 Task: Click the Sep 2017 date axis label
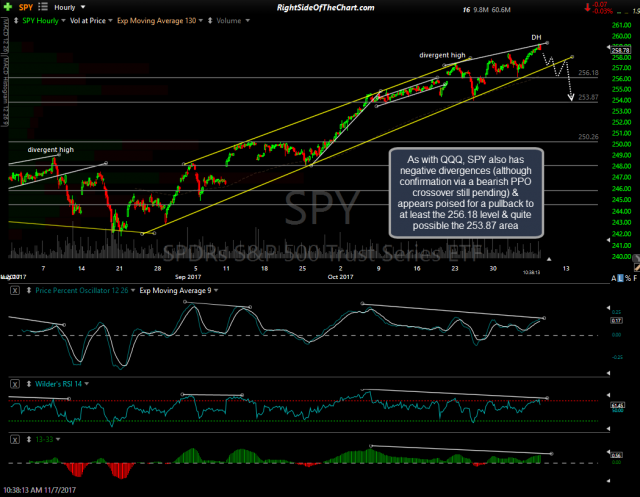click(188, 277)
